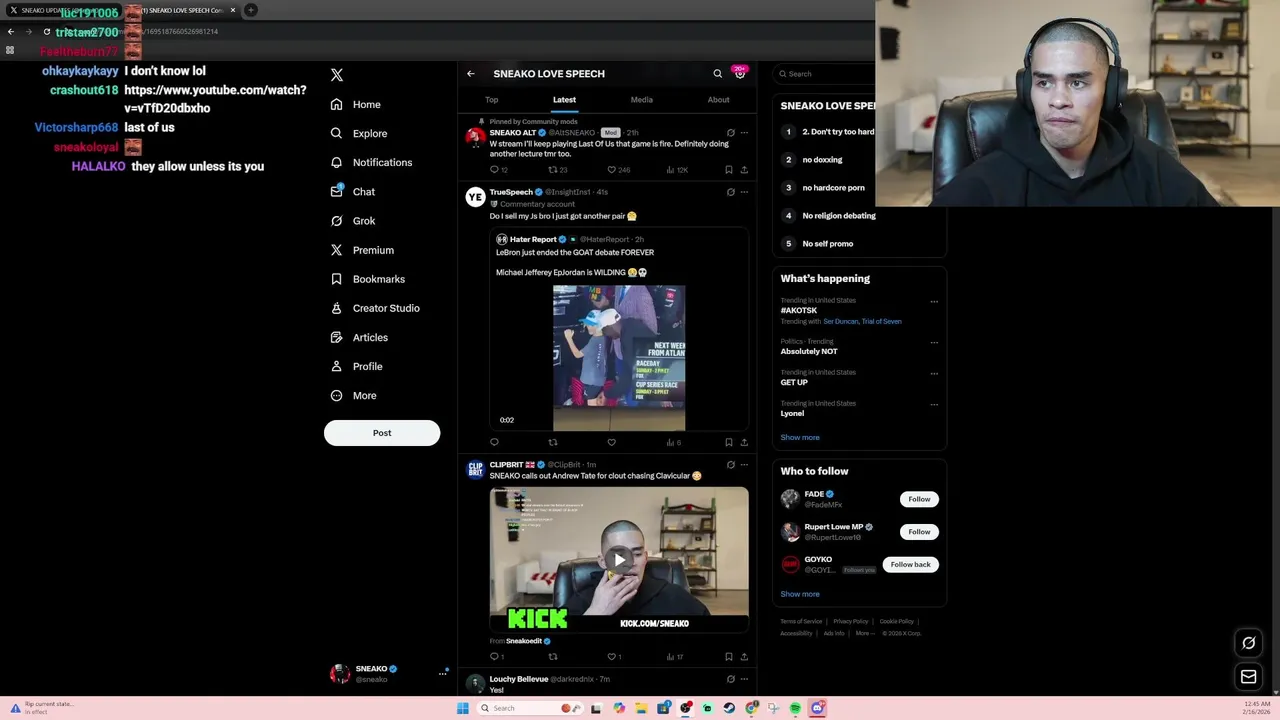Open options for Absolutely NOT trend
This screenshot has width=1280, height=720.
tap(934, 342)
